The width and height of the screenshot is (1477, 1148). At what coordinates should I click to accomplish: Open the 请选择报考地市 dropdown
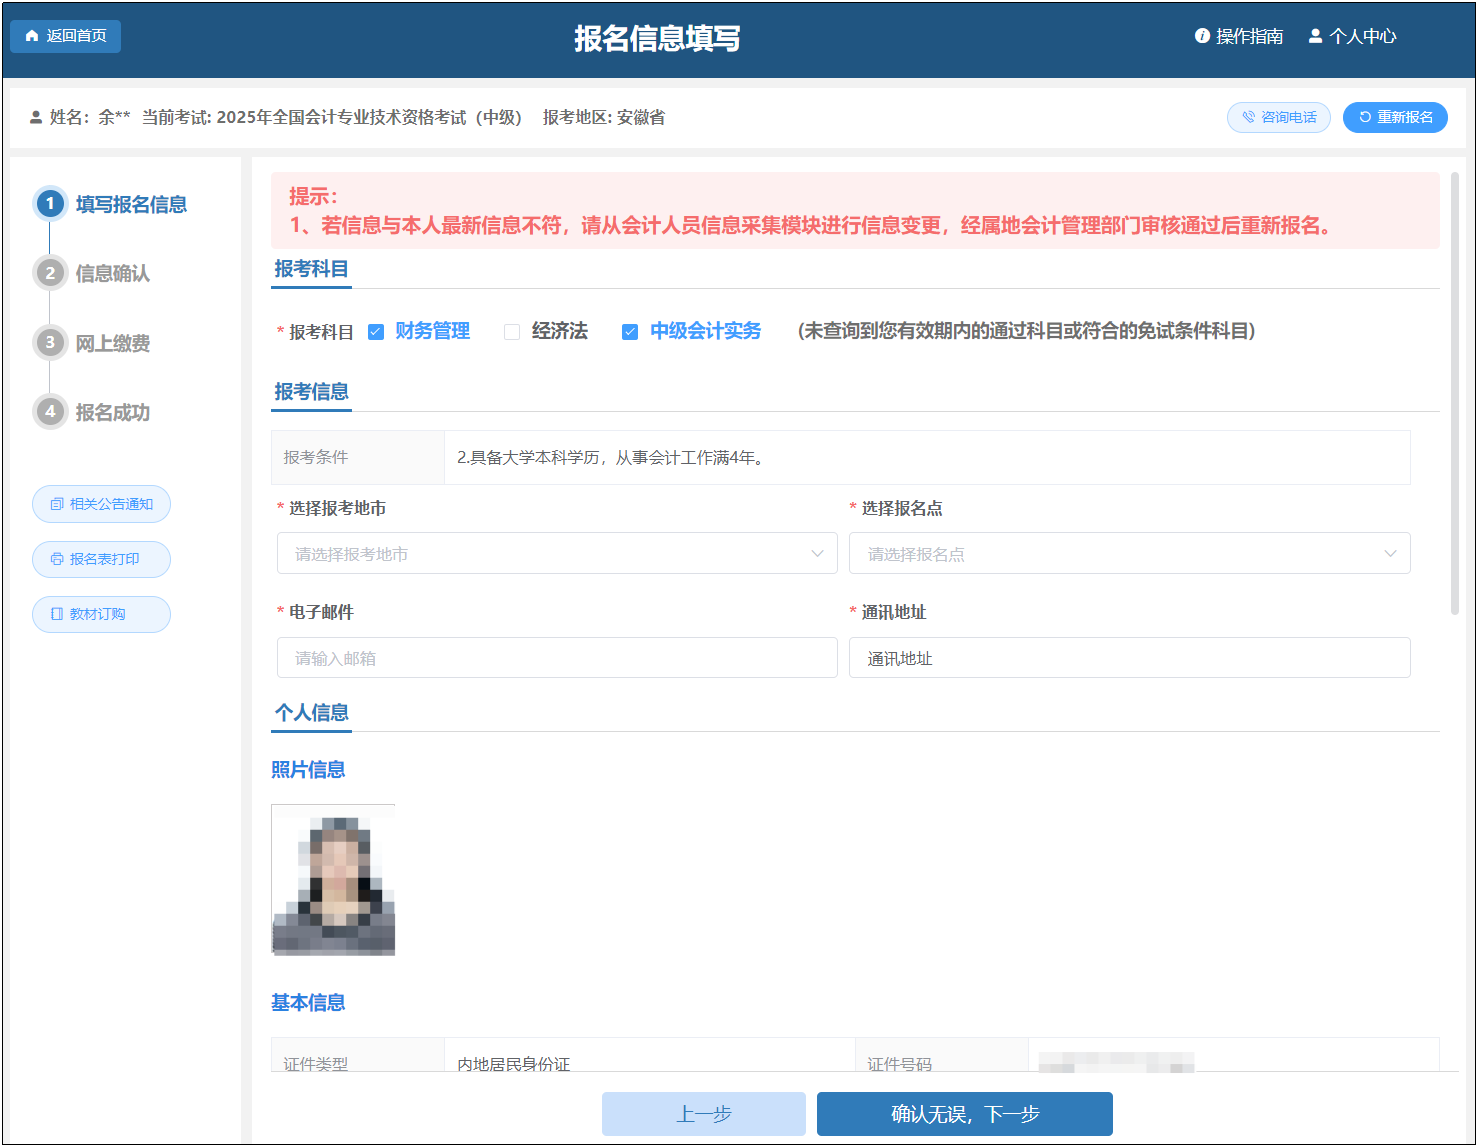tap(557, 553)
